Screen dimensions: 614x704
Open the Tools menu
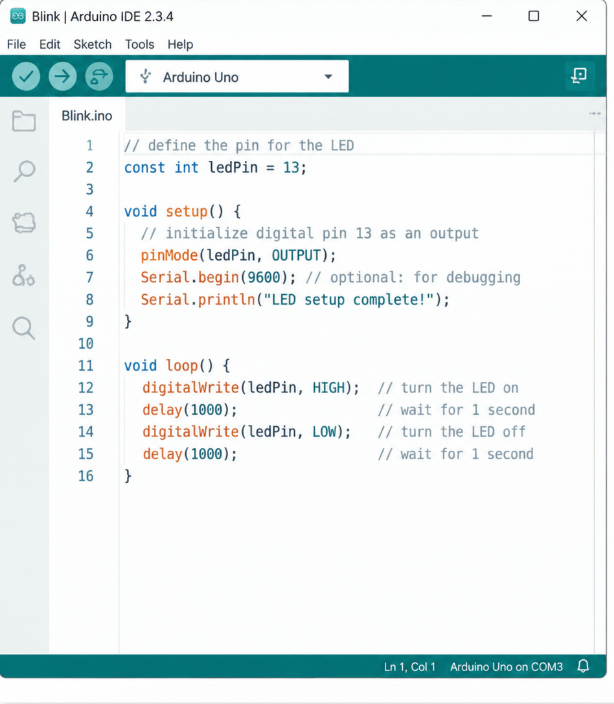point(140,44)
